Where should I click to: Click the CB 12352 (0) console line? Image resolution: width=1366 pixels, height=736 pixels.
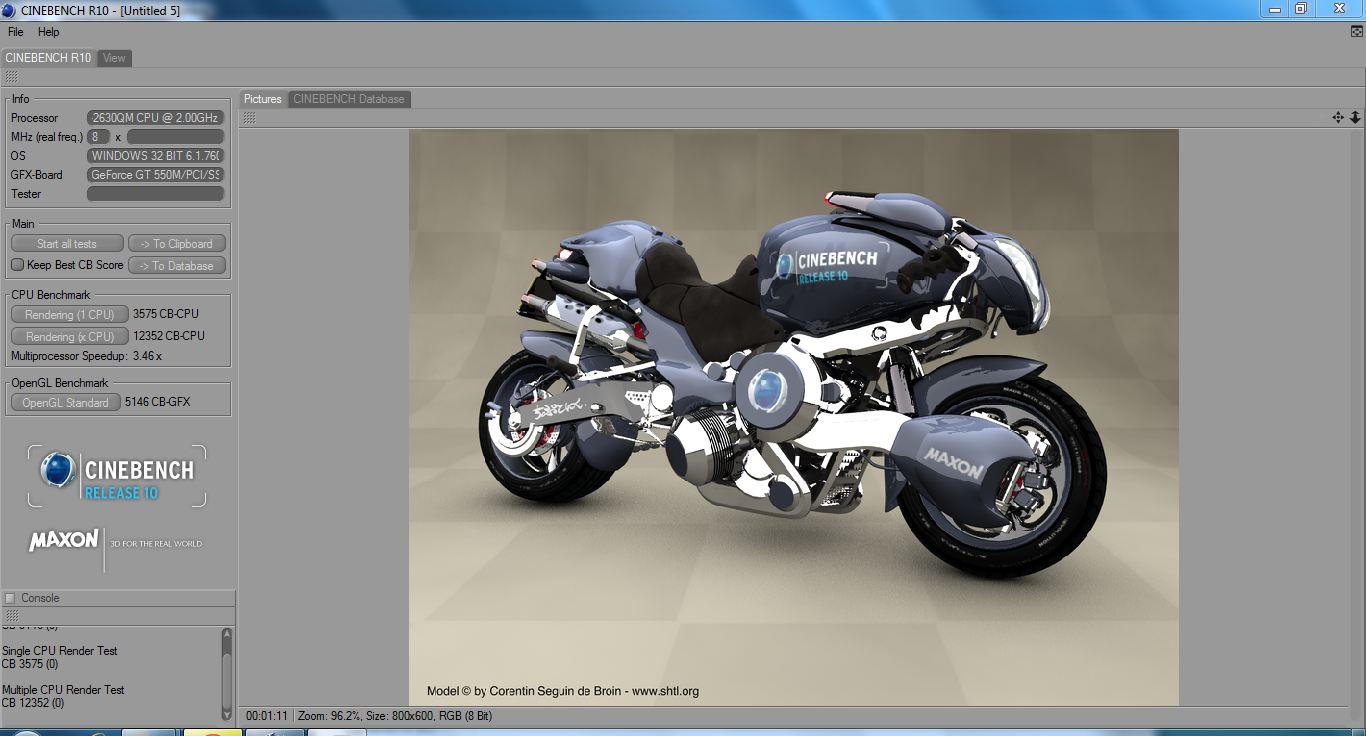pos(33,703)
